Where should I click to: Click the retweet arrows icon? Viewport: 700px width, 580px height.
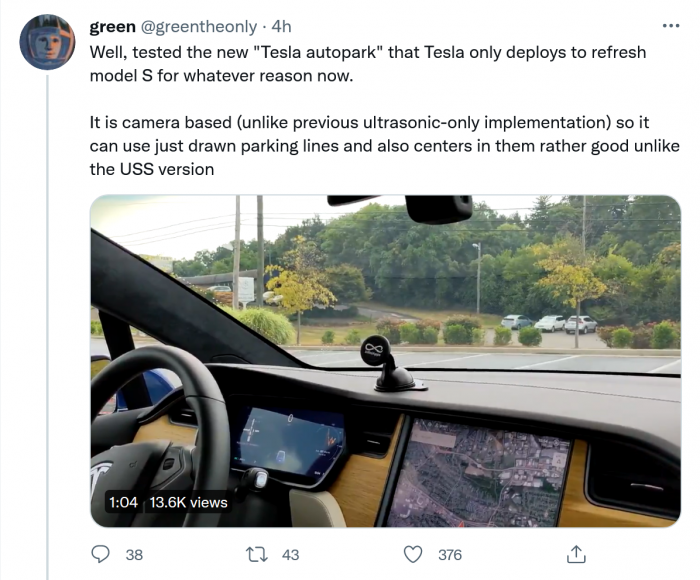click(x=257, y=553)
